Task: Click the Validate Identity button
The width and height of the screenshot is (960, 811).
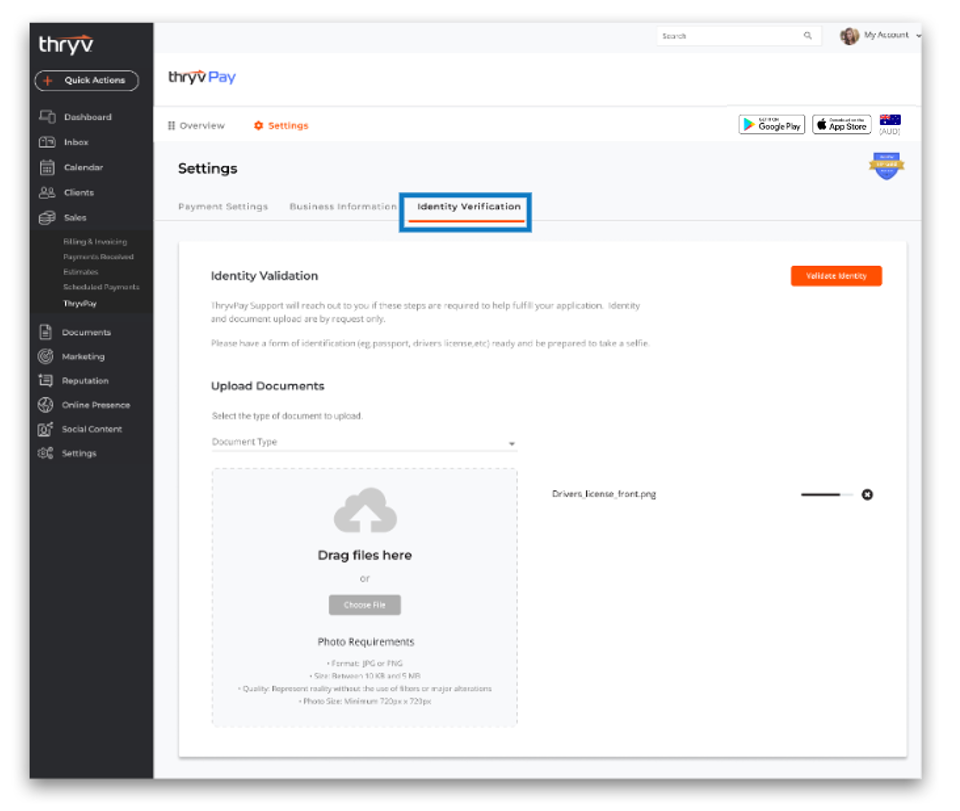Action: pyautogui.click(x=836, y=276)
